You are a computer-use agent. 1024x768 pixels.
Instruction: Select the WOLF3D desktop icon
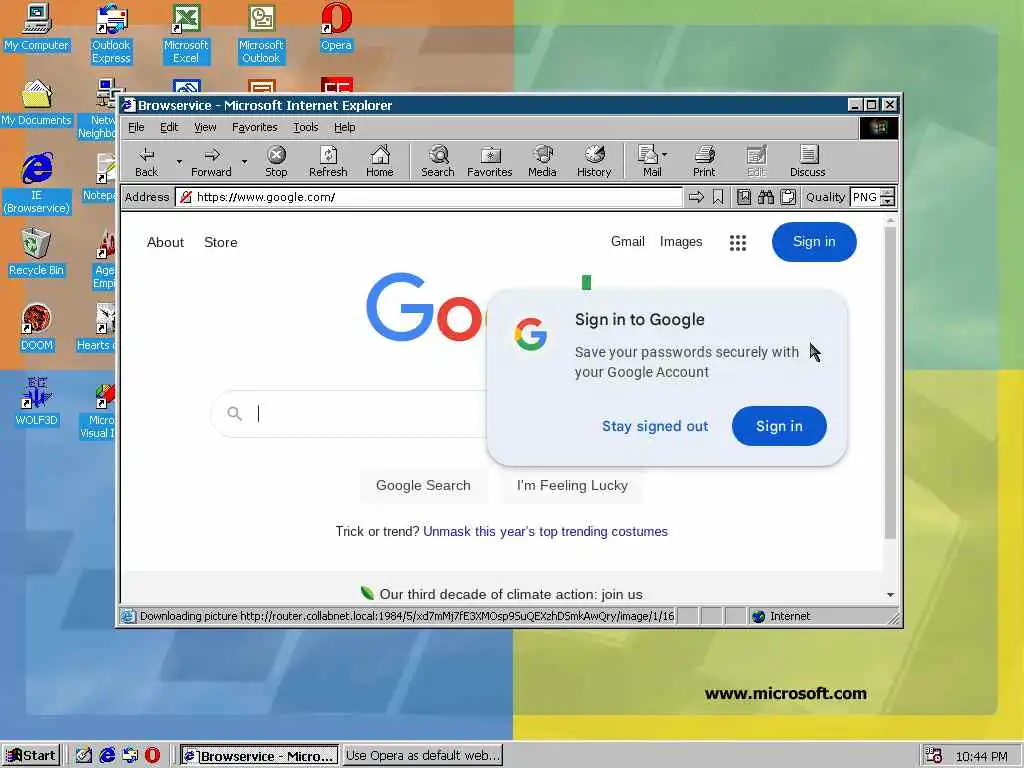[37, 402]
